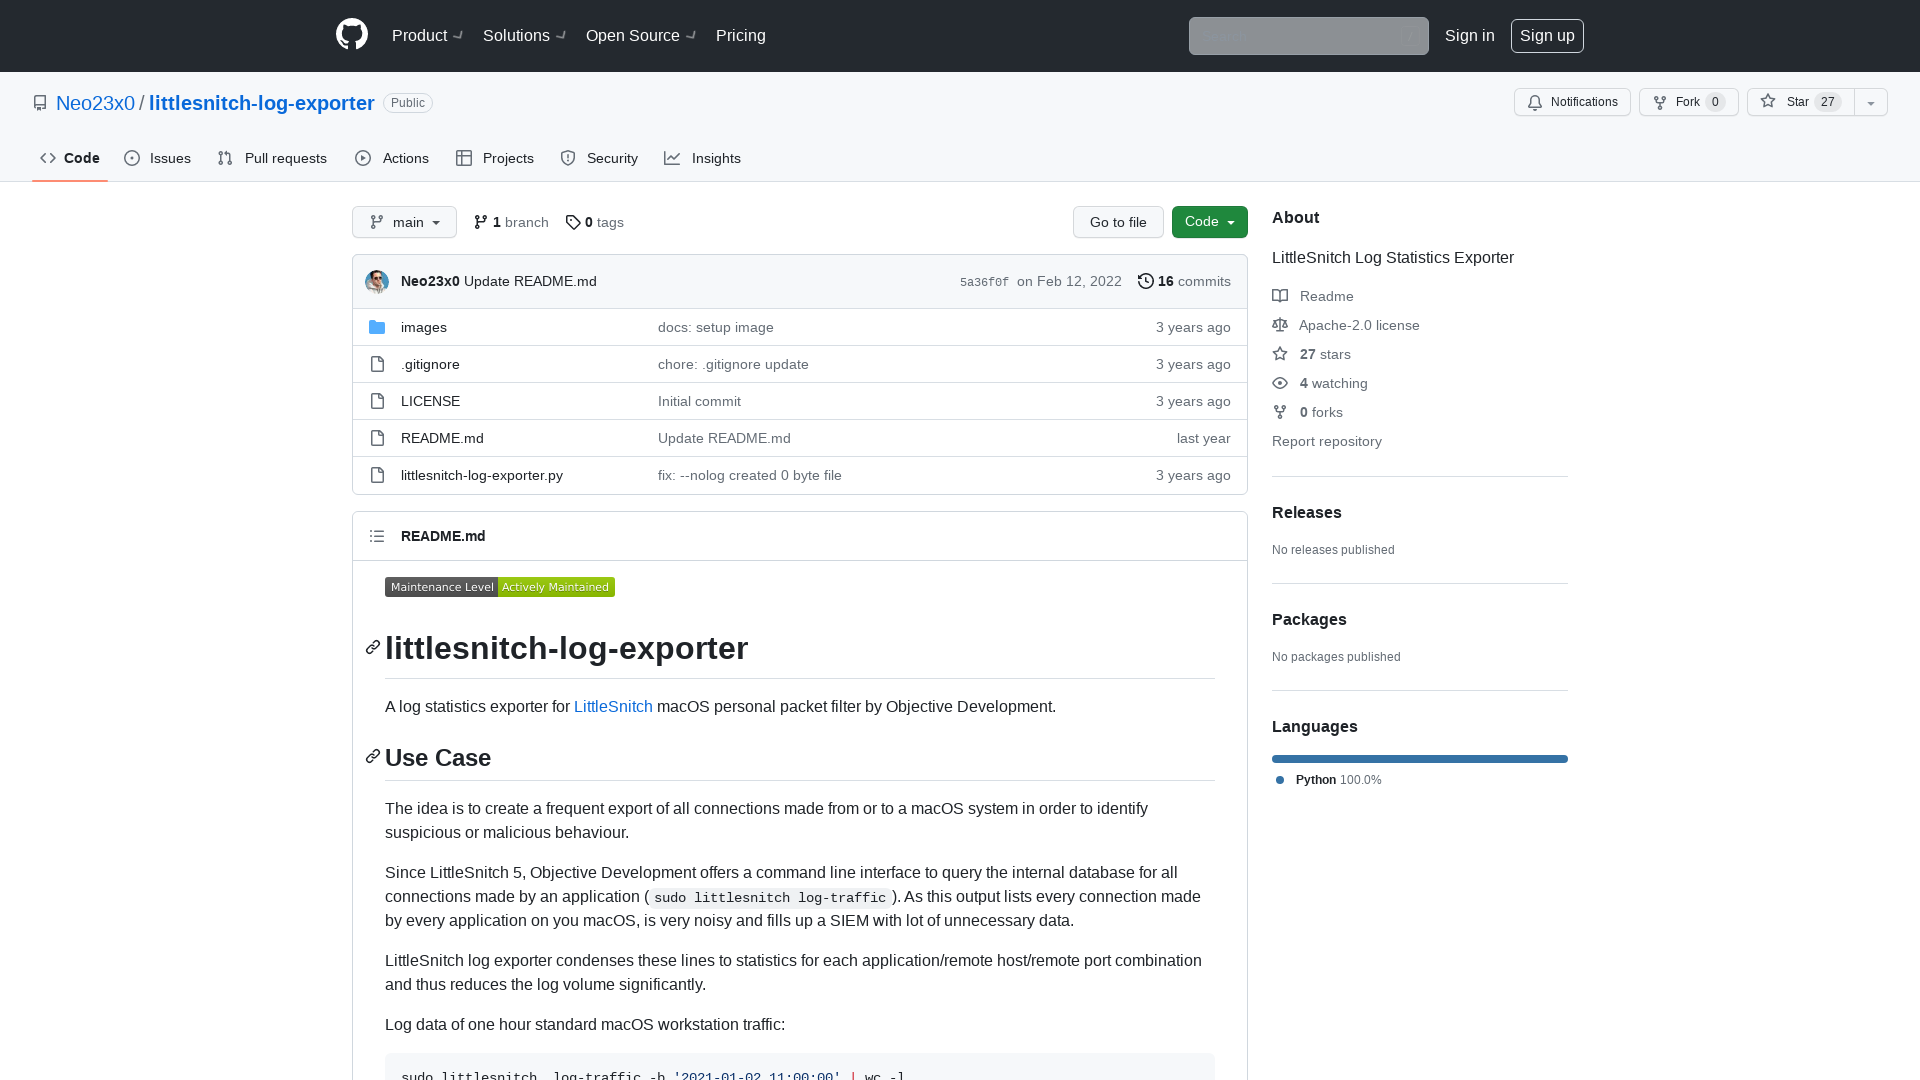This screenshot has height=1080, width=1920.
Task: Click the repository book icon beside Neo23x0
Action: click(x=40, y=103)
